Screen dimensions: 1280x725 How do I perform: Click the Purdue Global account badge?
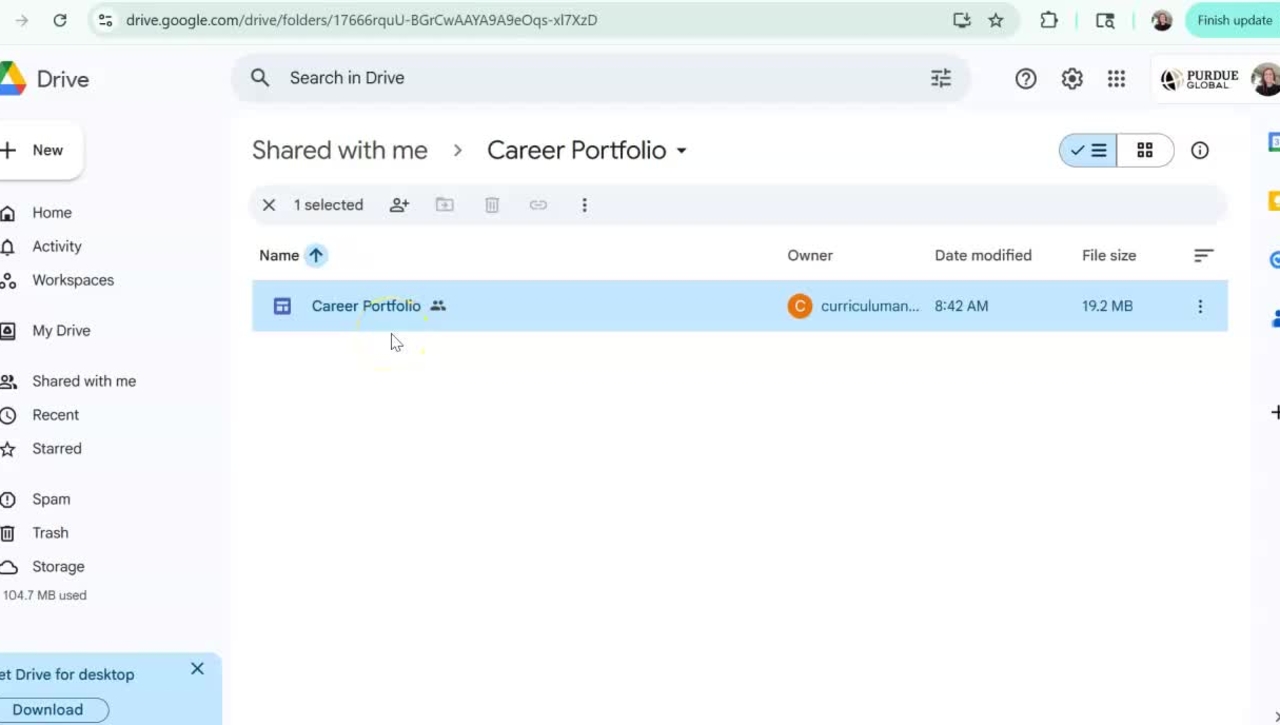point(1200,79)
